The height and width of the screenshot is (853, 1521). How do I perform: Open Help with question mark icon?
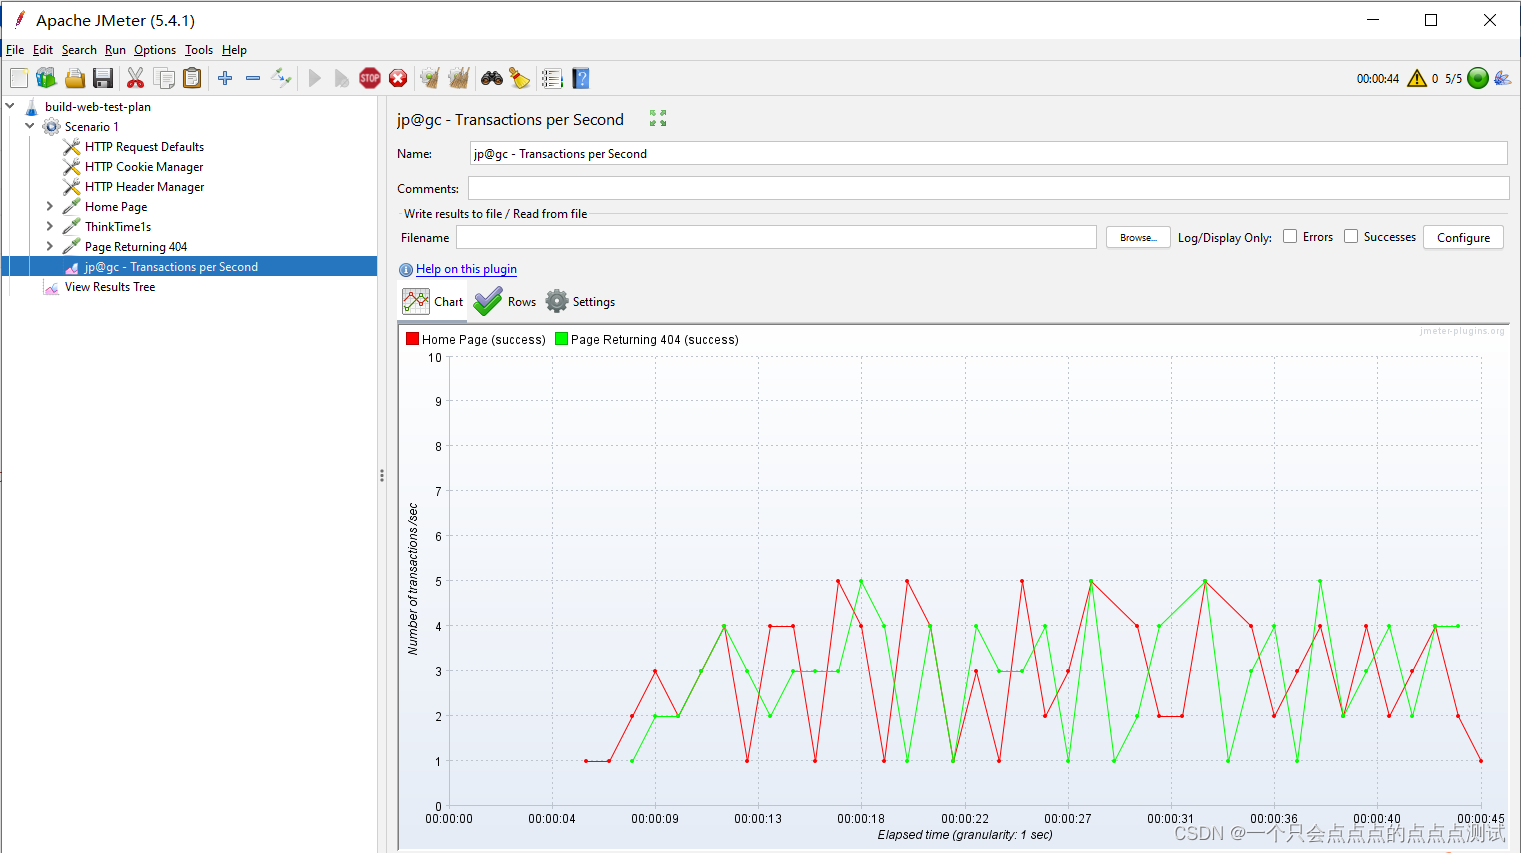[581, 78]
